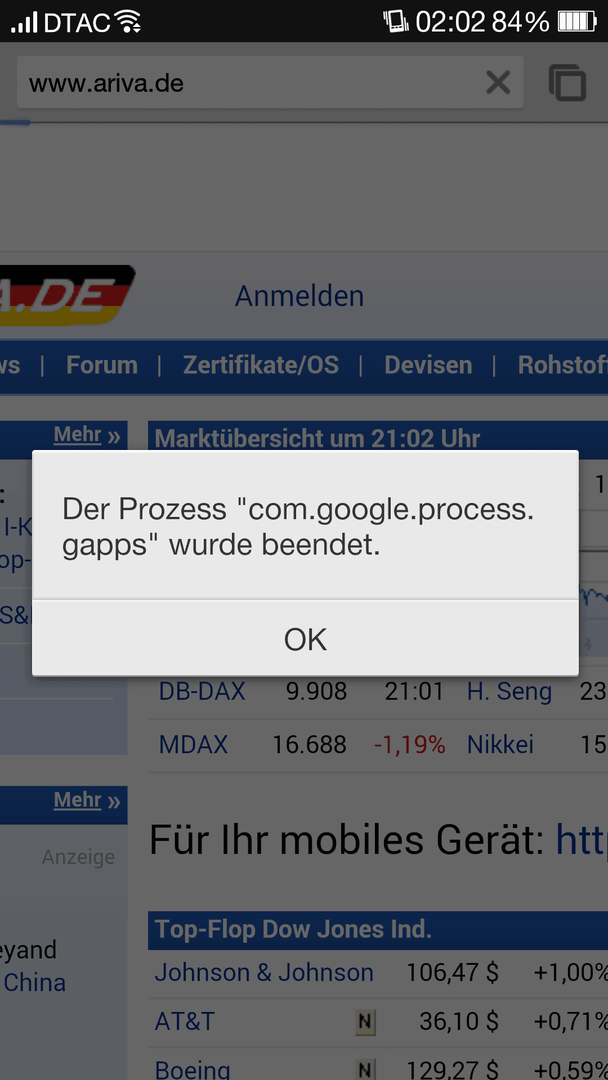The width and height of the screenshot is (608, 1080).
Task: Tap the battery icon in status bar
Action: coord(576,22)
